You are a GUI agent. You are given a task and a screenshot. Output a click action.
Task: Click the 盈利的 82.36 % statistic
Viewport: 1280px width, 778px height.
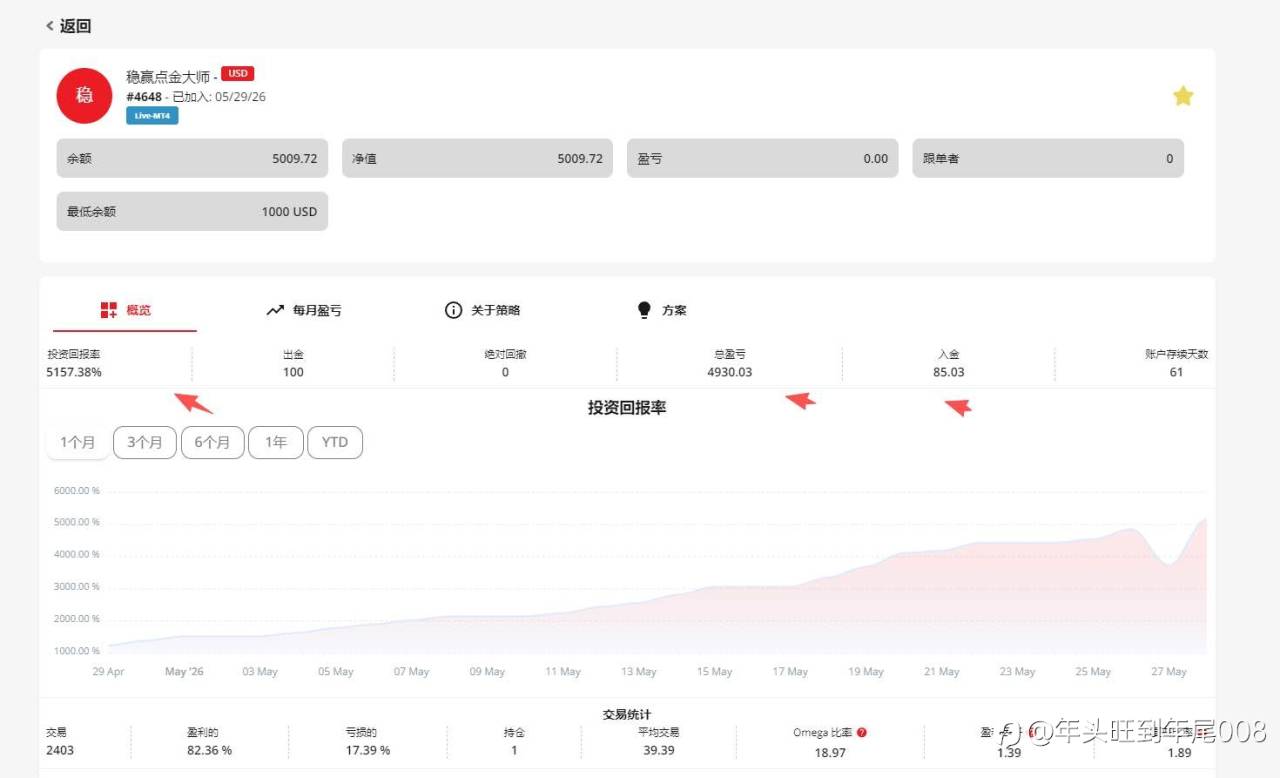[209, 741]
